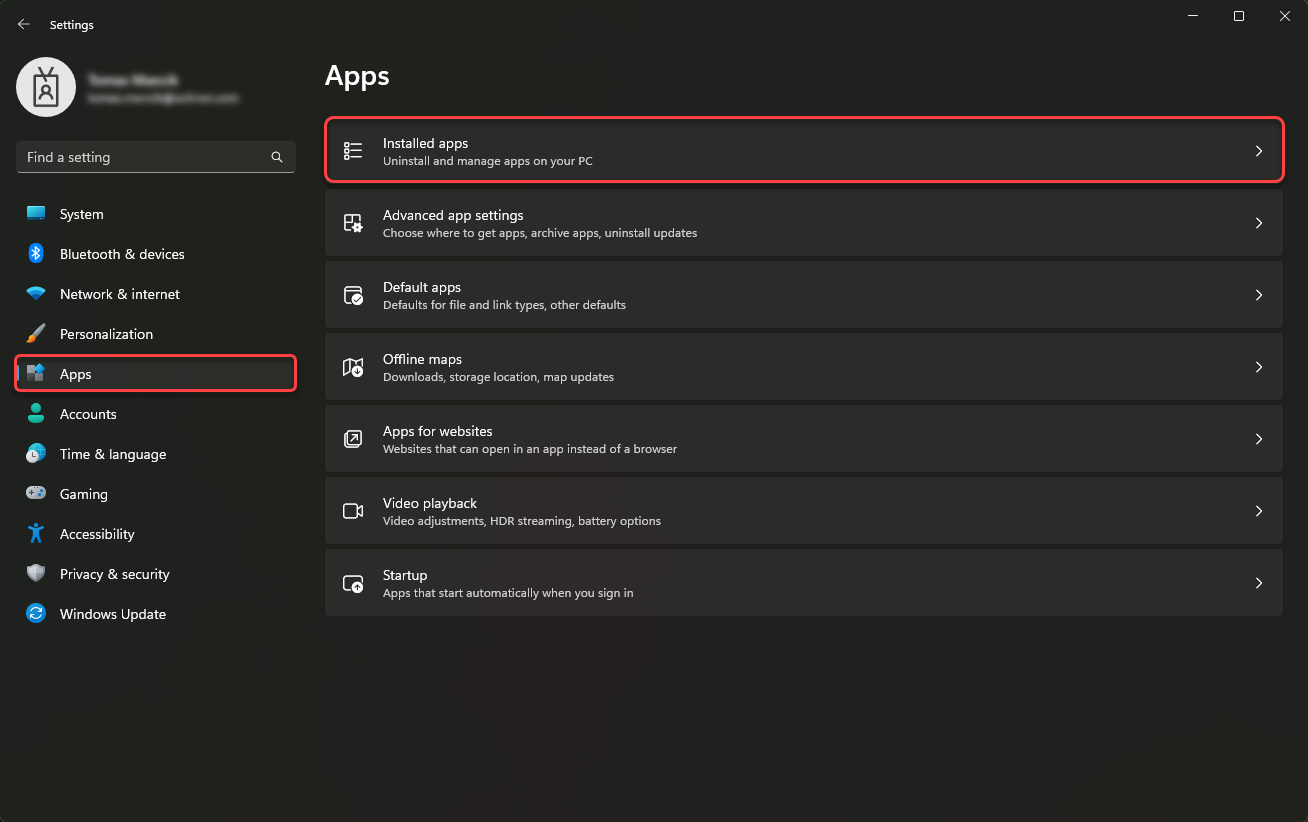
Task: Go to Bluetooth & devices
Action: coord(156,254)
